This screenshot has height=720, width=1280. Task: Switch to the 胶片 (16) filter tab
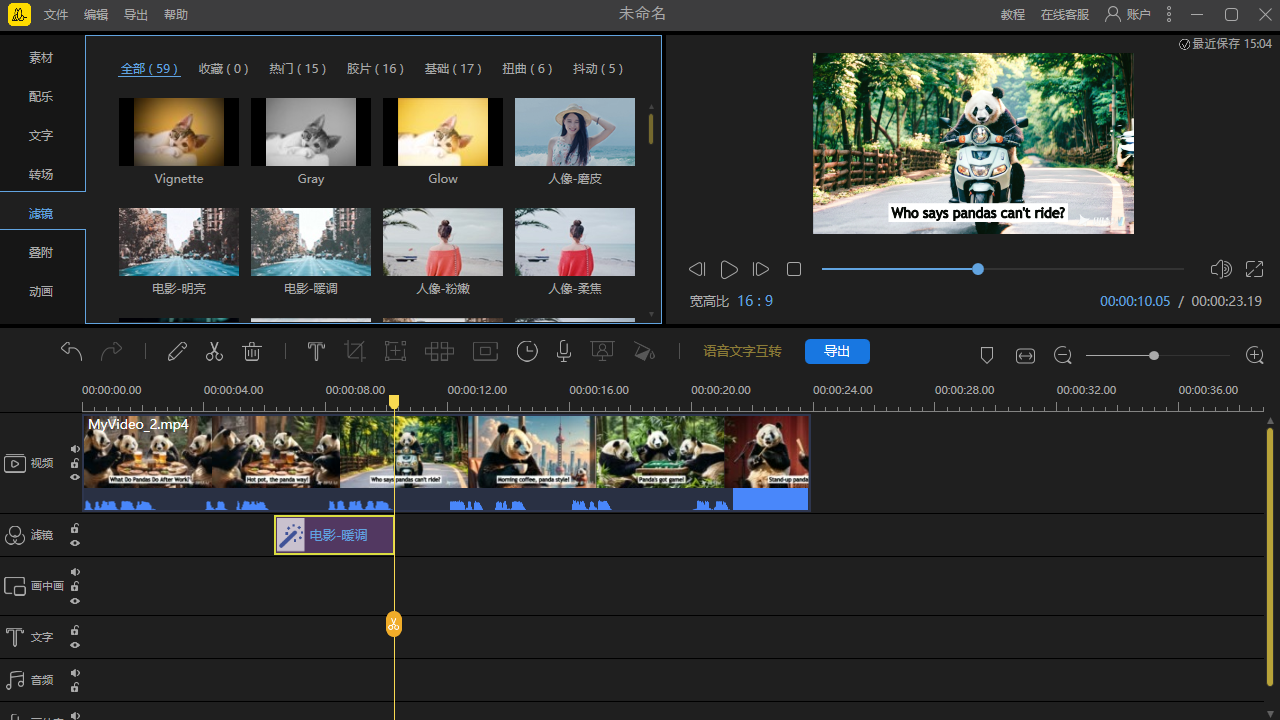(375, 69)
